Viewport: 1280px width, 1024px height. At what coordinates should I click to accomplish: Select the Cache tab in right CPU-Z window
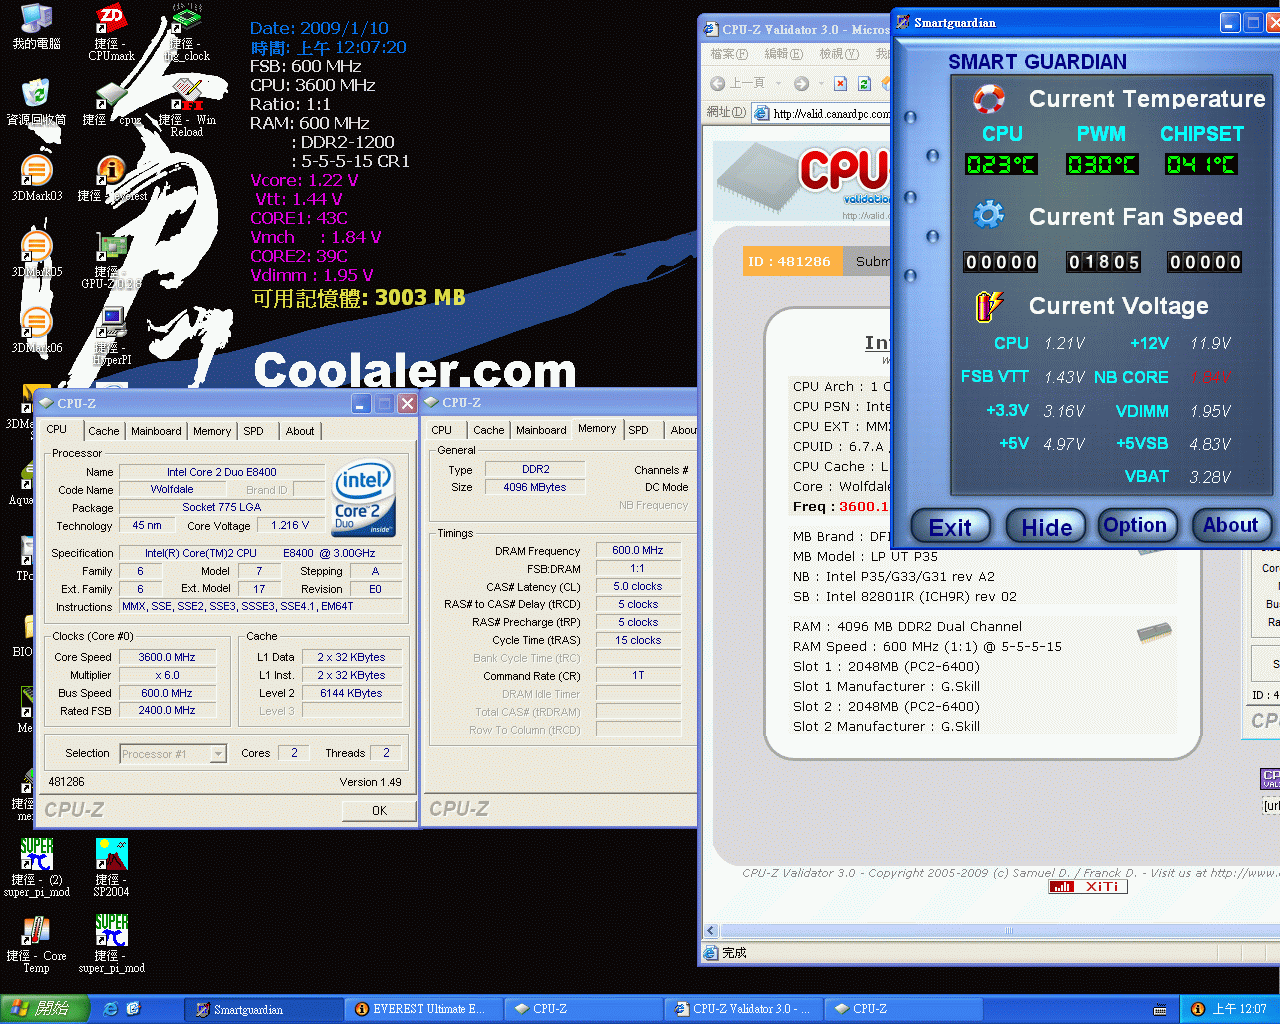[x=489, y=430]
